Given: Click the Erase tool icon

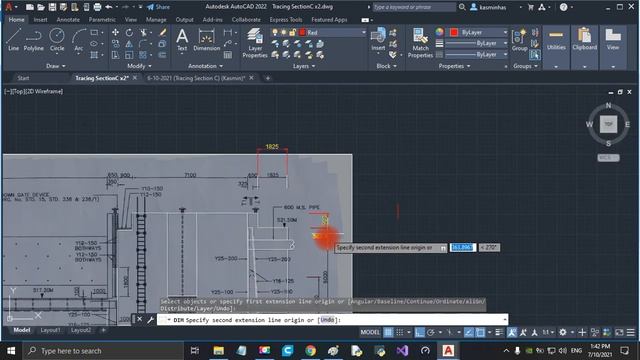Looking at the screenshot, I should (x=162, y=32).
